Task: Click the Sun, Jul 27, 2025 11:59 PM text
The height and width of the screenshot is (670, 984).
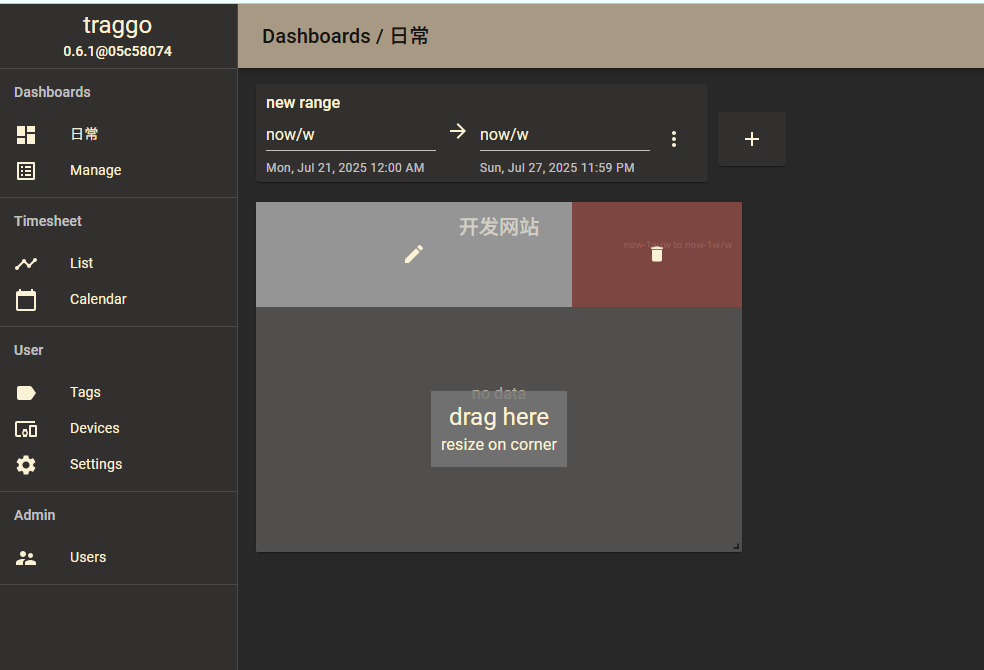Action: click(x=557, y=168)
